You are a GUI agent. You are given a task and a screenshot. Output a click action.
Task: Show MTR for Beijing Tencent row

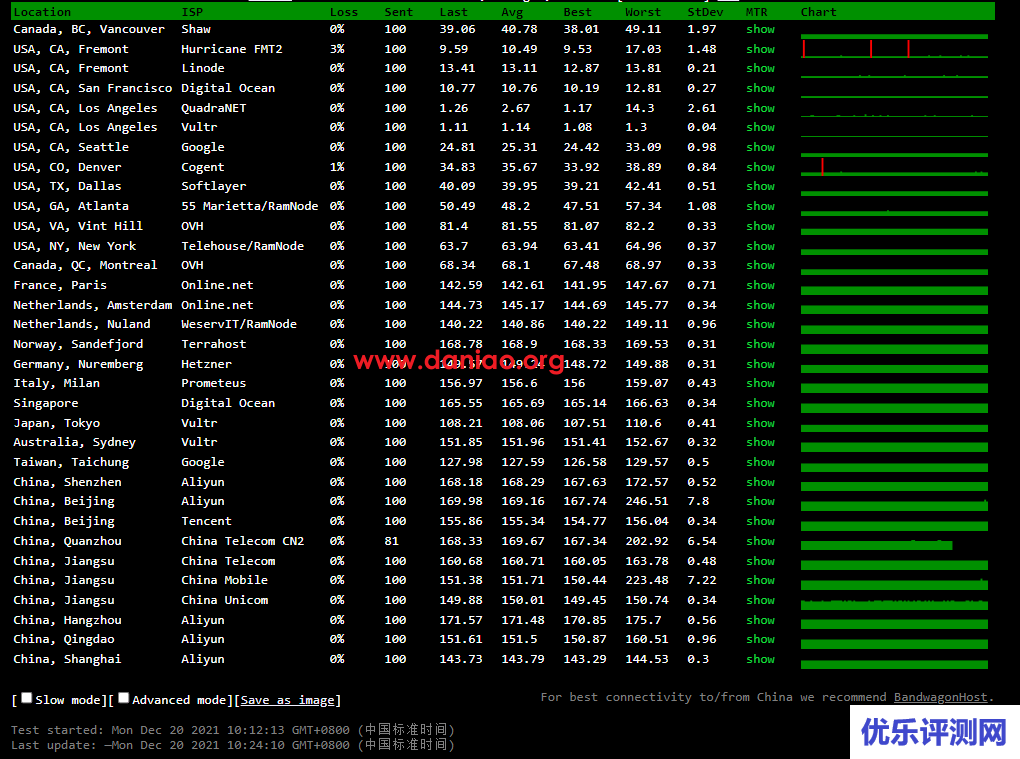pos(760,522)
